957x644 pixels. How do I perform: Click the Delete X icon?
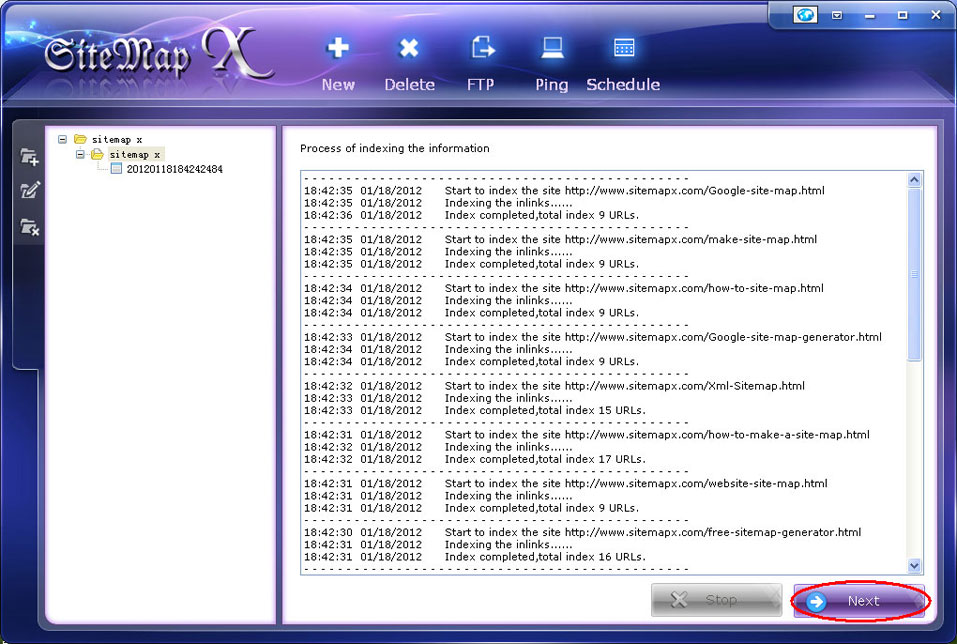pyautogui.click(x=409, y=48)
